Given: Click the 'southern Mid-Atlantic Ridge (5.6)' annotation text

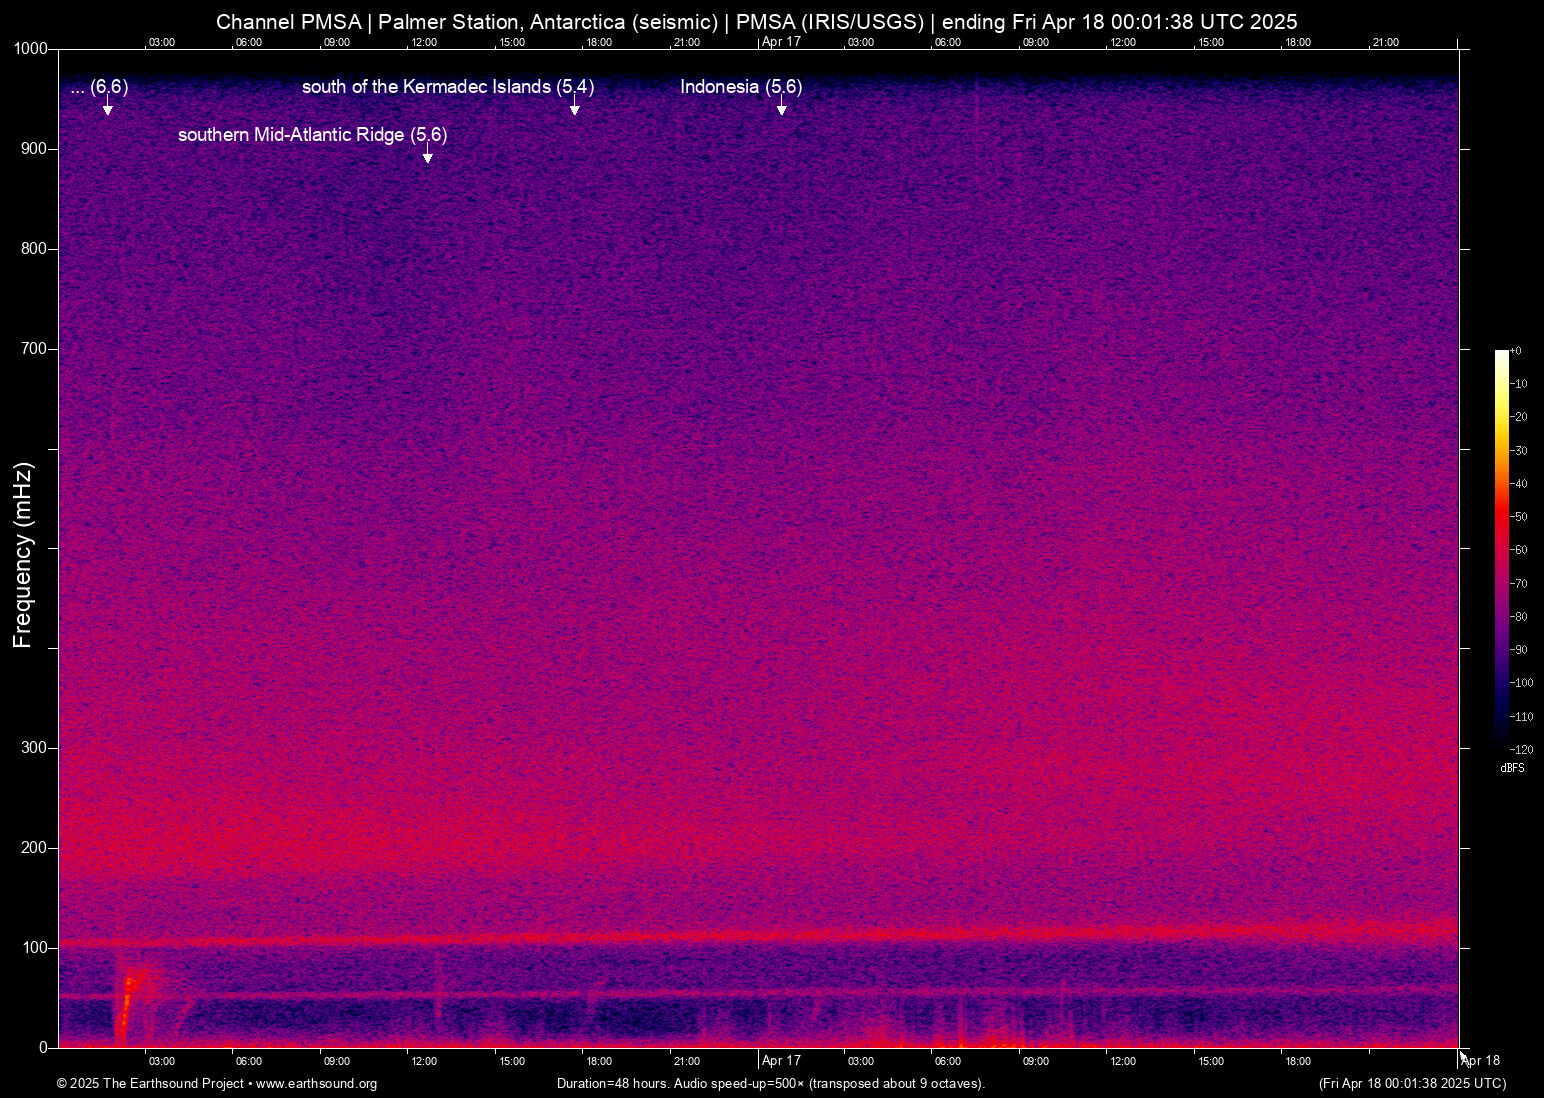Looking at the screenshot, I should pos(312,135).
